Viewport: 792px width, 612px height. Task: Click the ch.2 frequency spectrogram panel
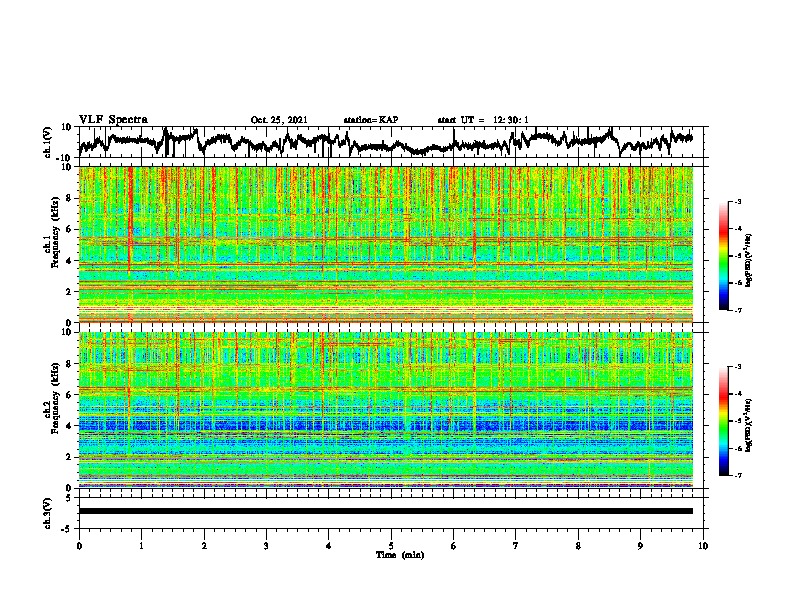[x=386, y=410]
